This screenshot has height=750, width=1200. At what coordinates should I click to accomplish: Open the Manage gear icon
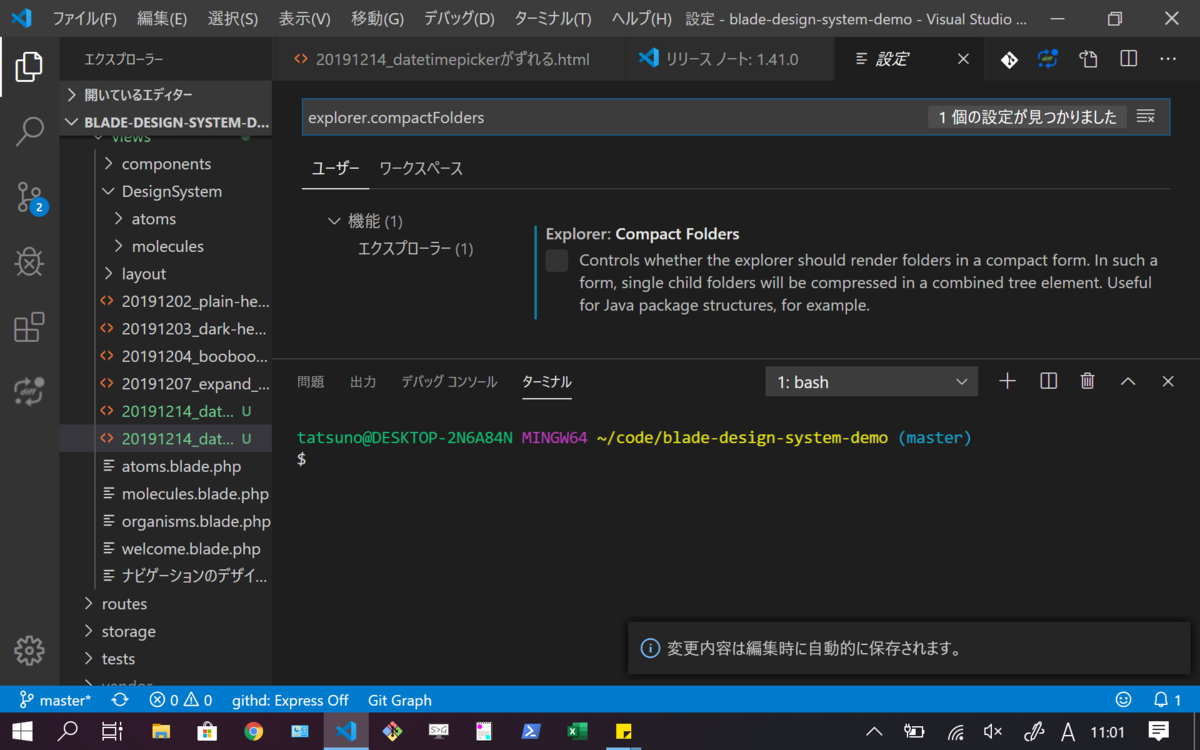(x=29, y=651)
